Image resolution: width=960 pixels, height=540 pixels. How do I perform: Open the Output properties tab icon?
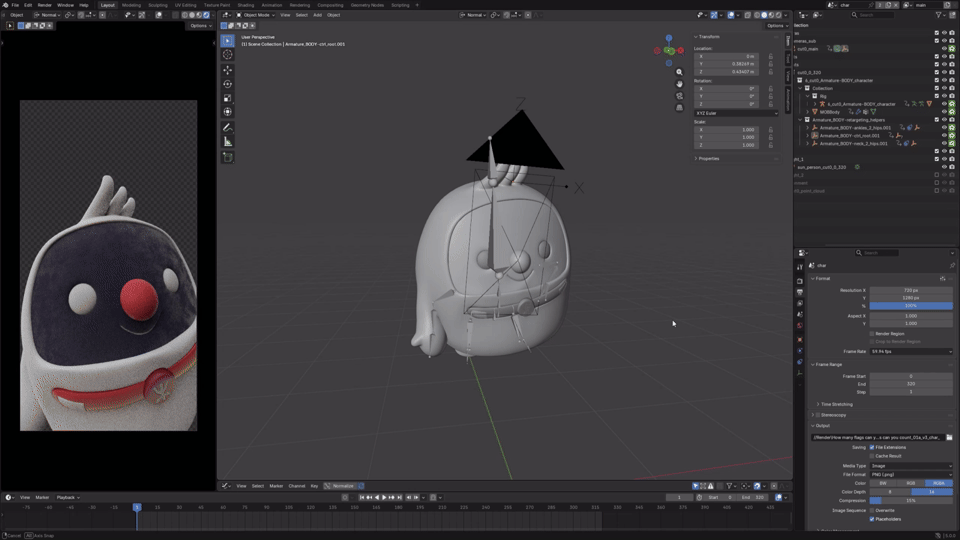[800, 292]
